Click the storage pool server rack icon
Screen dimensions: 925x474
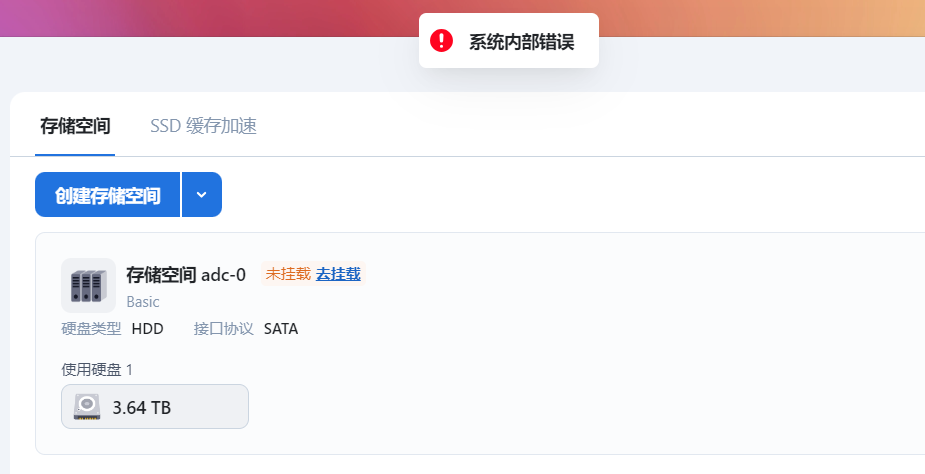tap(88, 285)
